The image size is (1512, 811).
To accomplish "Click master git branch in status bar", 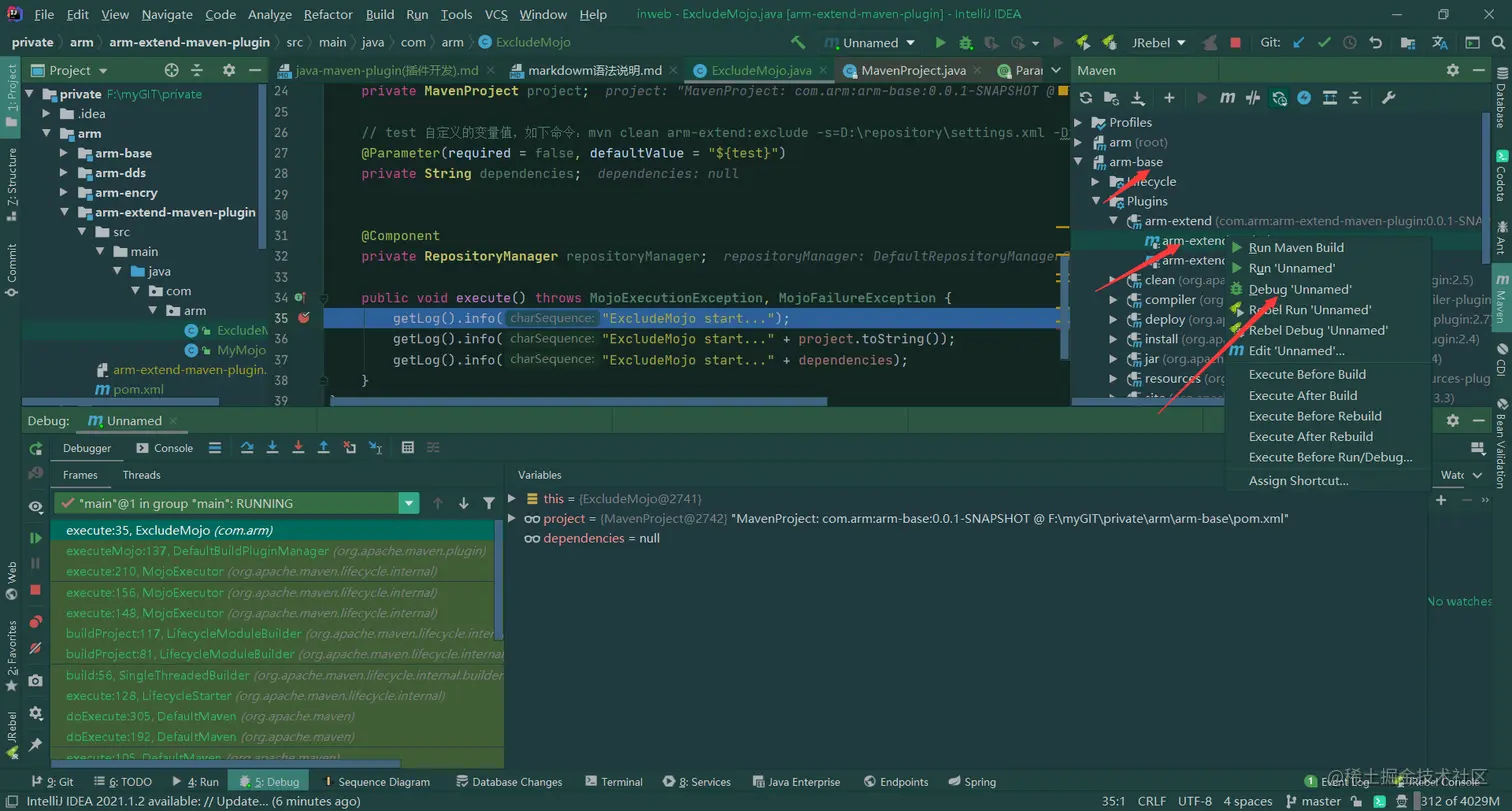I will pyautogui.click(x=1313, y=801).
